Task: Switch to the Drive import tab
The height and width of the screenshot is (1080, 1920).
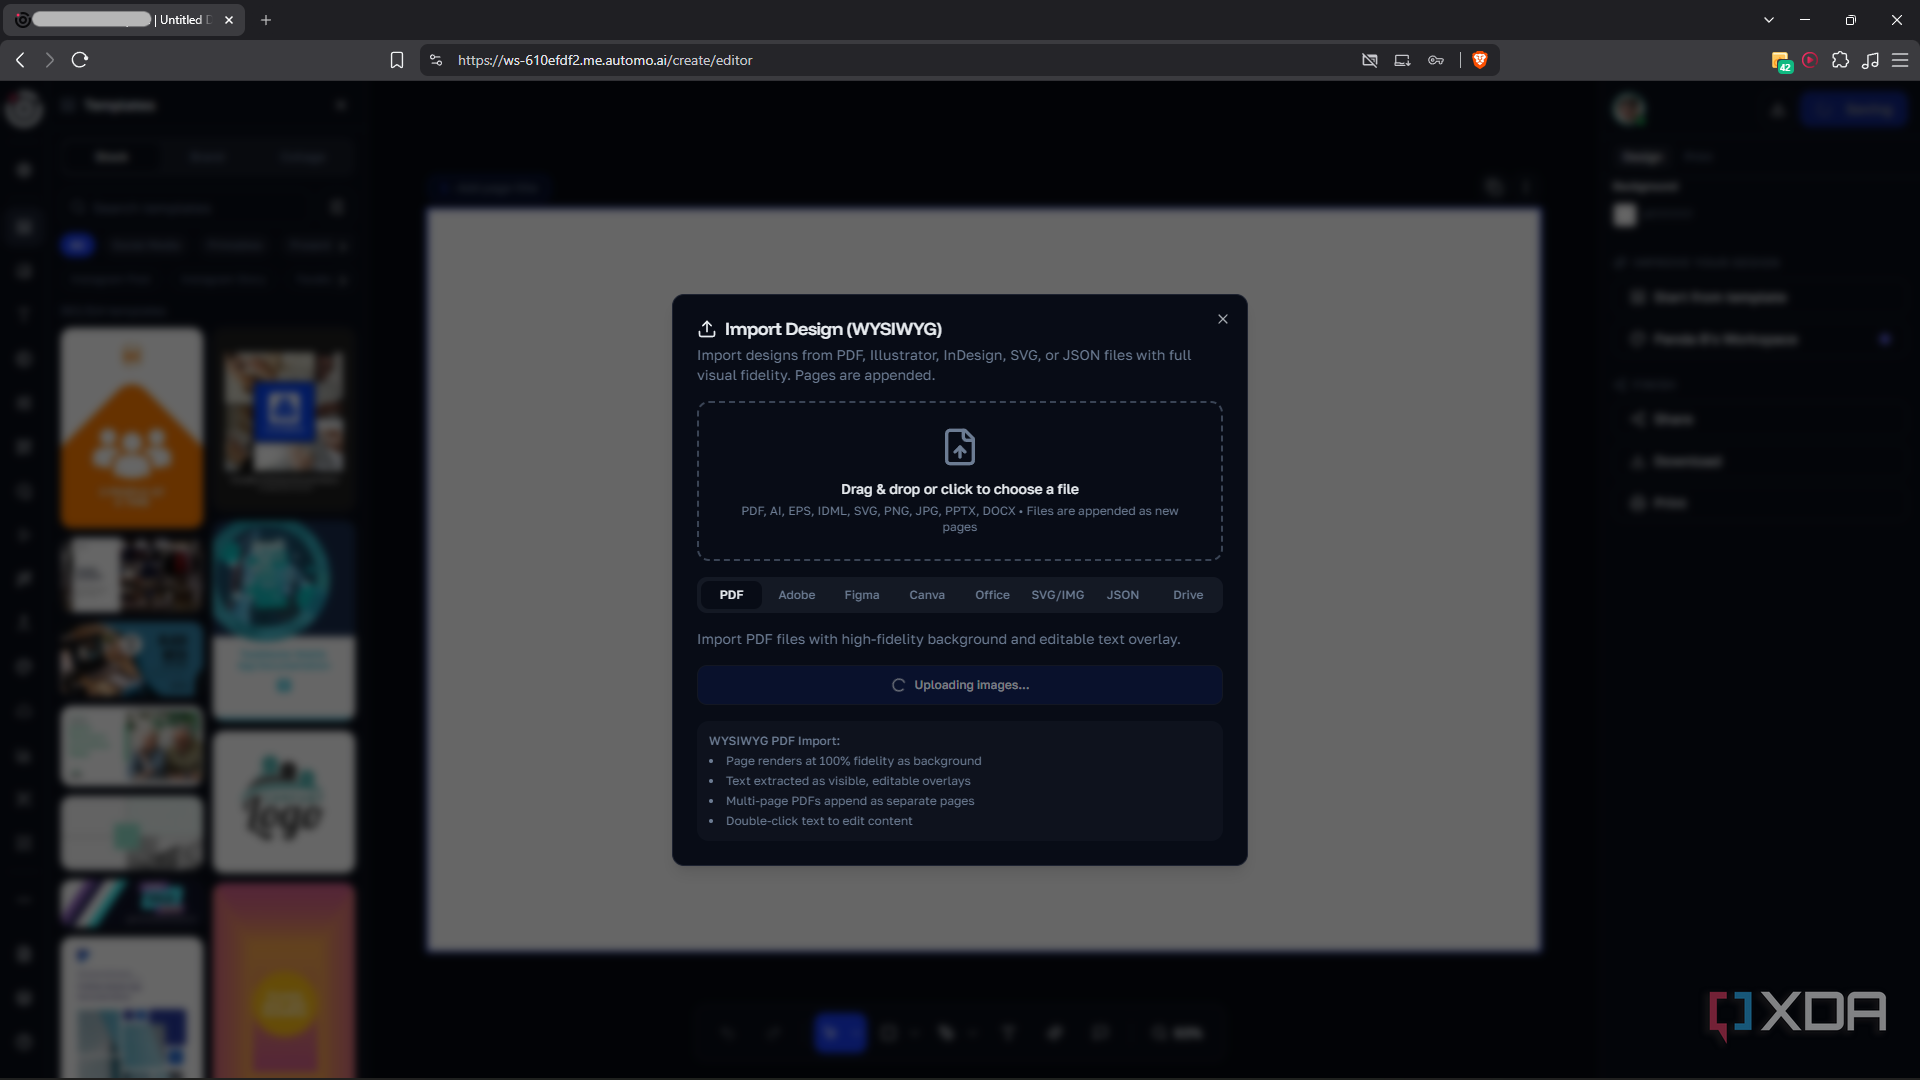Action: click(x=1187, y=595)
